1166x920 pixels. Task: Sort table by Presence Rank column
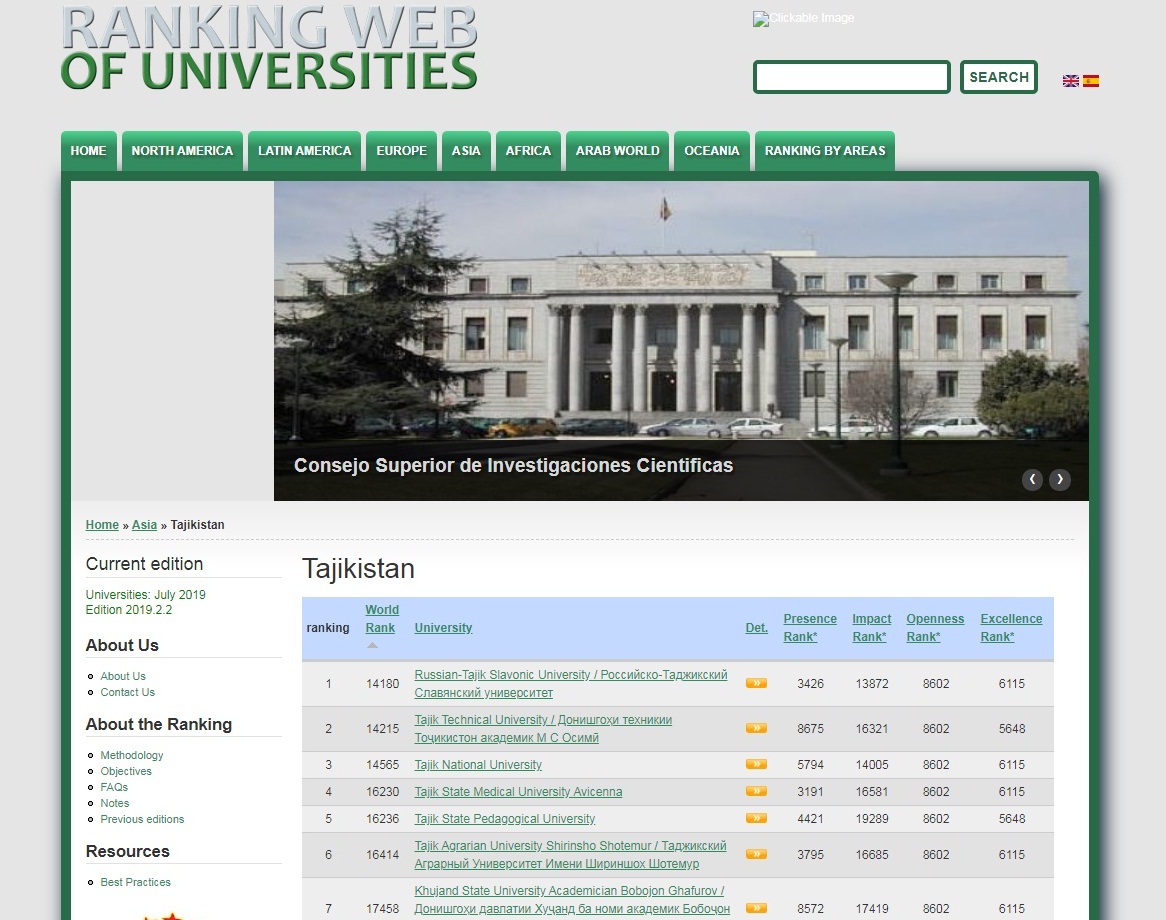pyautogui.click(x=810, y=628)
